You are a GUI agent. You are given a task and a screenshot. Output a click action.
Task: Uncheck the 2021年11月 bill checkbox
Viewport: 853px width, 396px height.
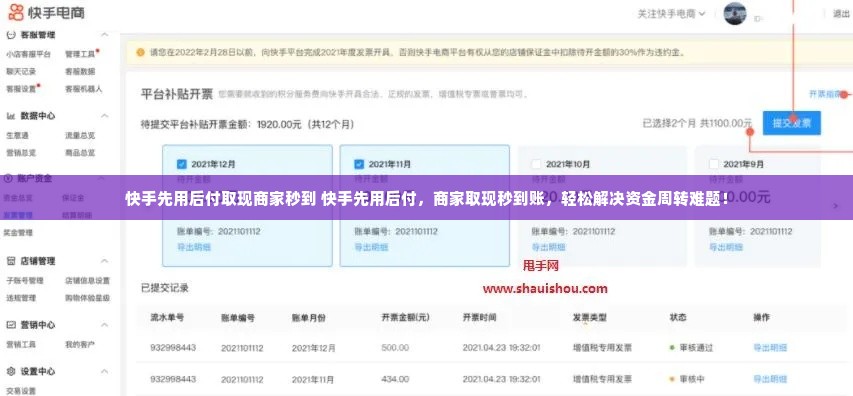pyautogui.click(x=359, y=164)
